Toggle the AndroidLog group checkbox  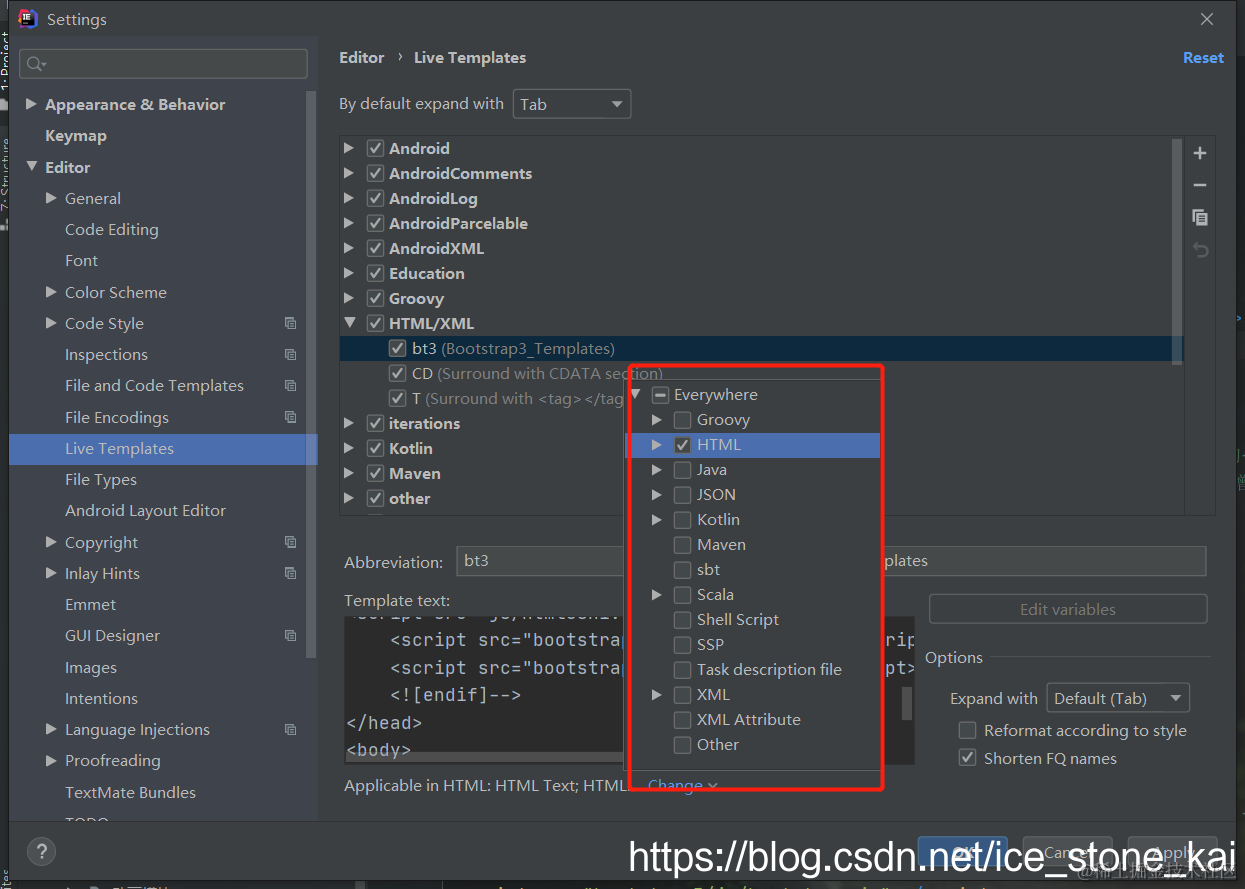coord(376,198)
